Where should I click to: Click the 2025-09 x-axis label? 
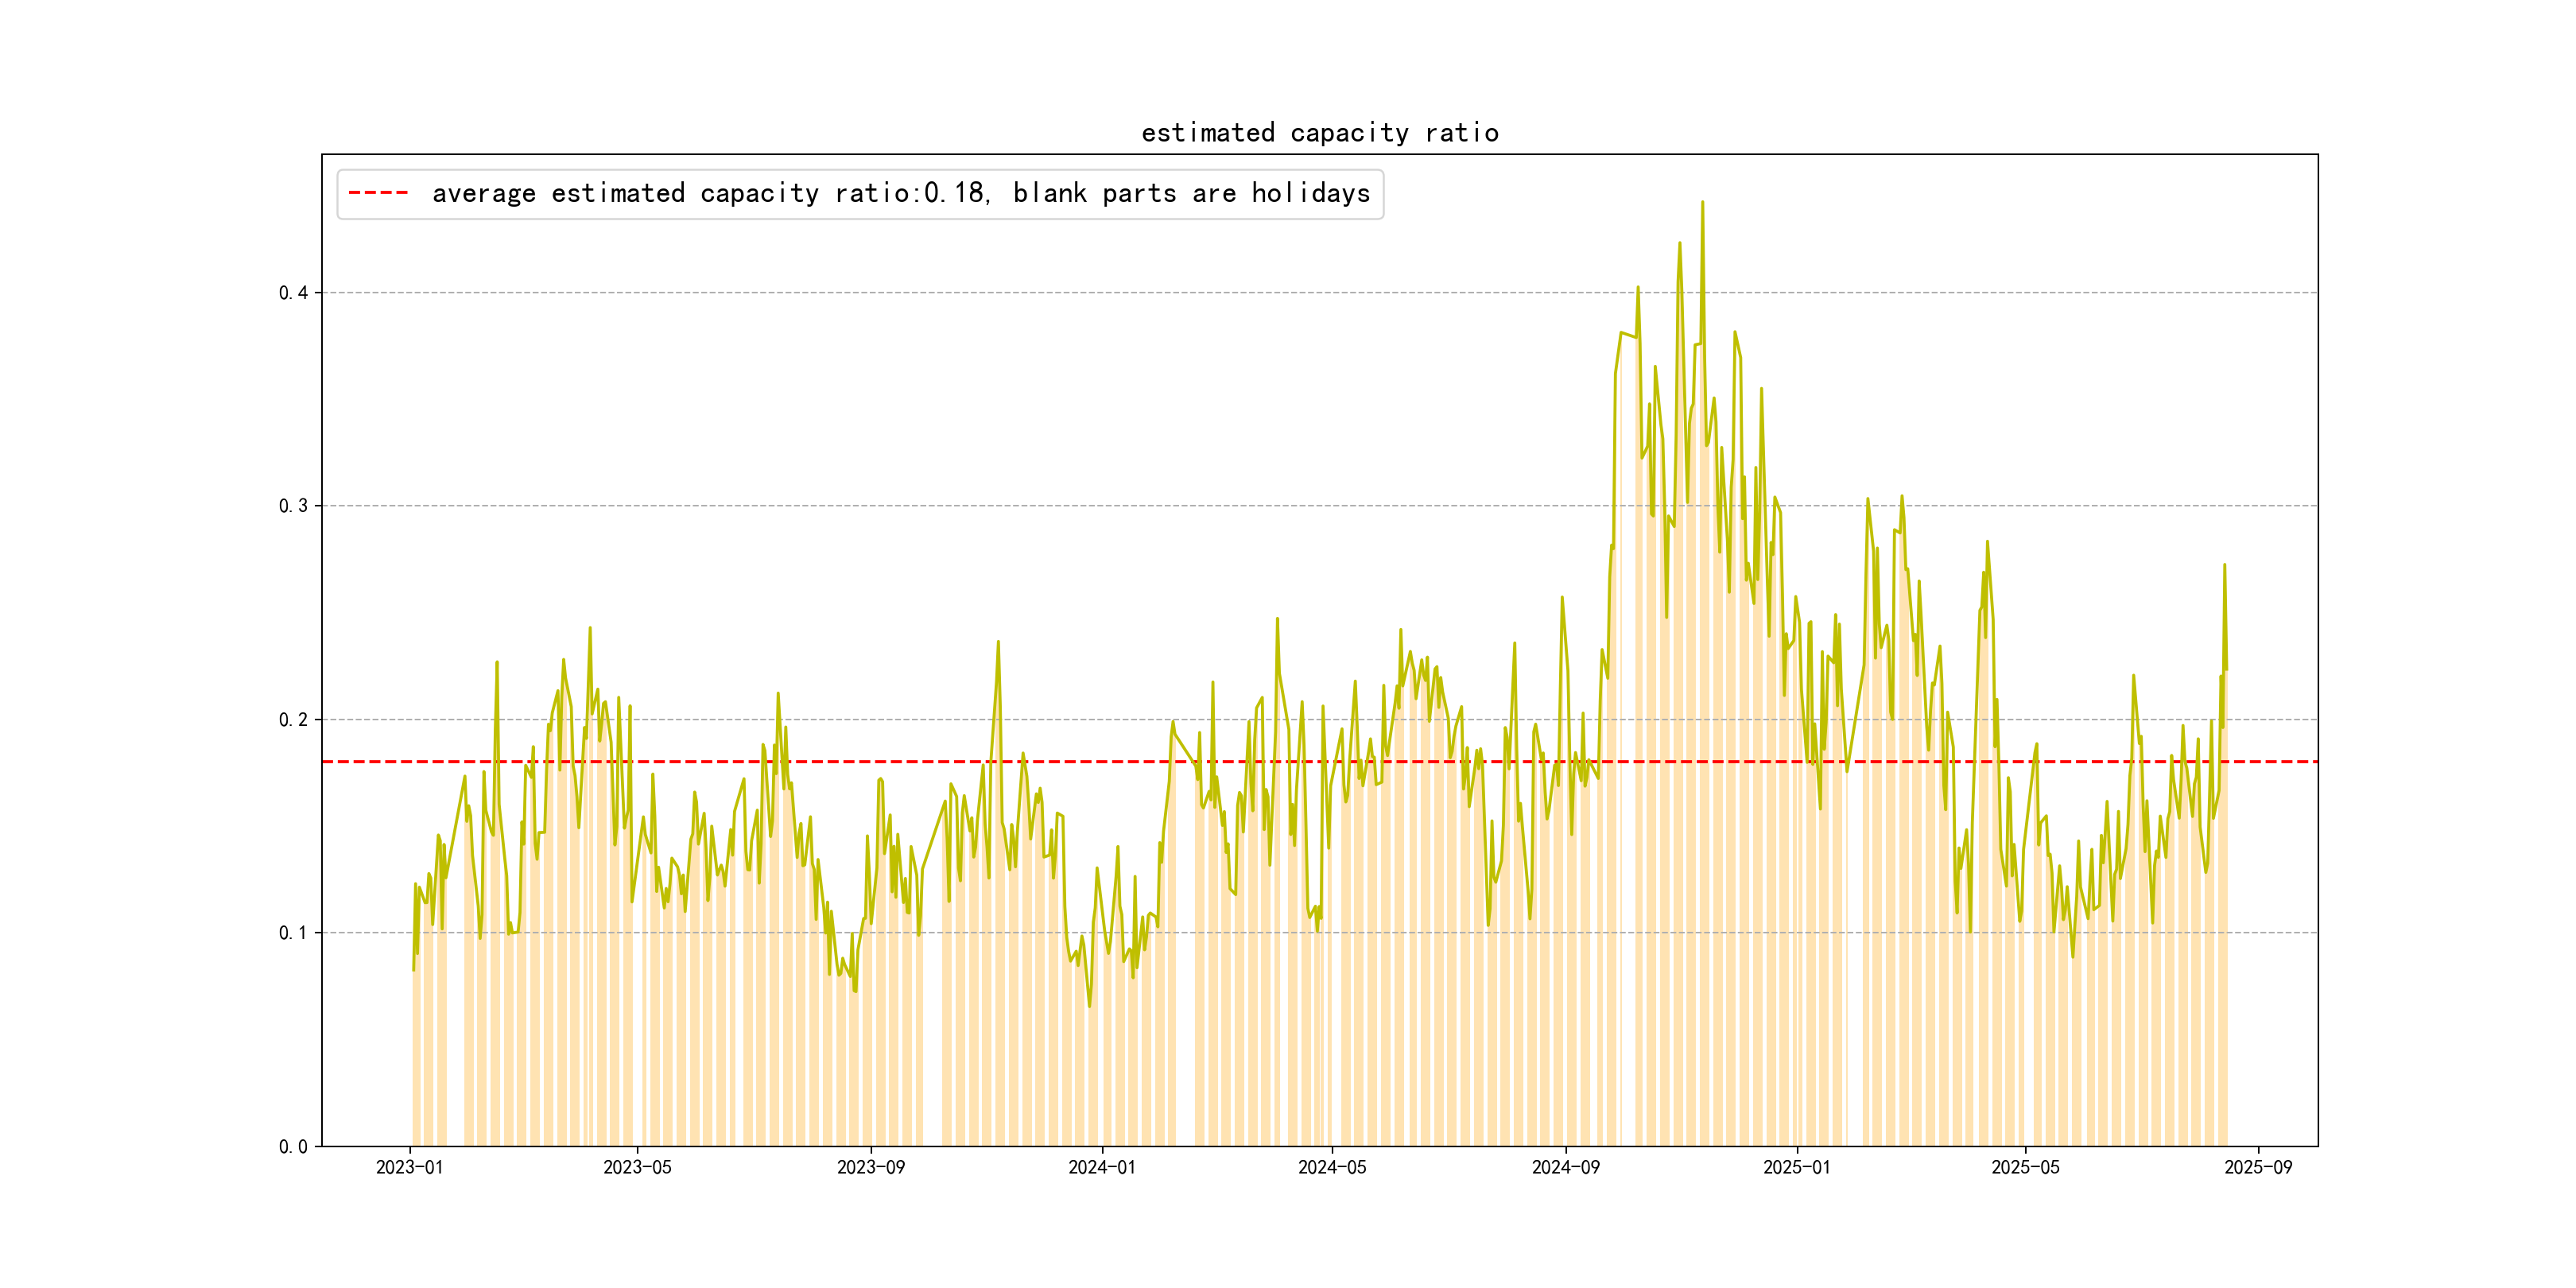(x=2258, y=1167)
